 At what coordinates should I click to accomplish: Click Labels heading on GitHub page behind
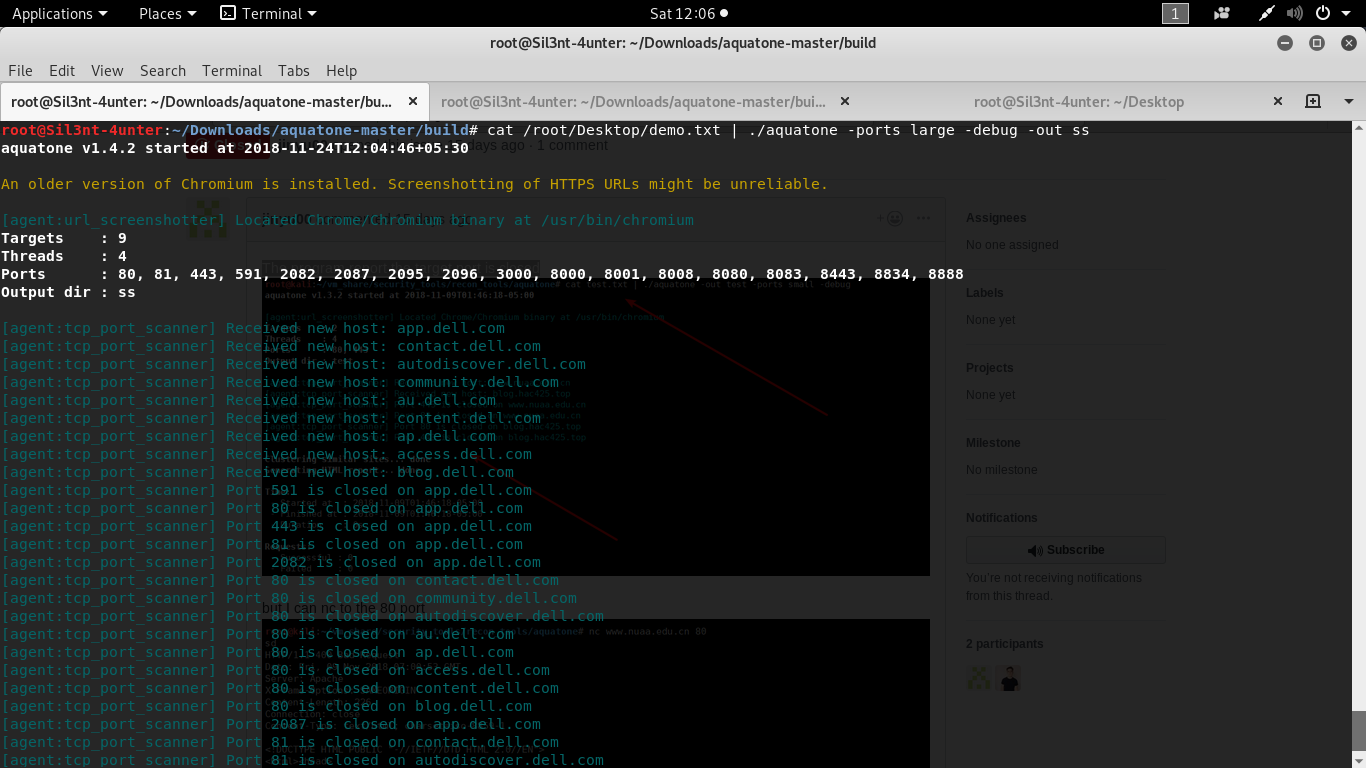coord(985,293)
